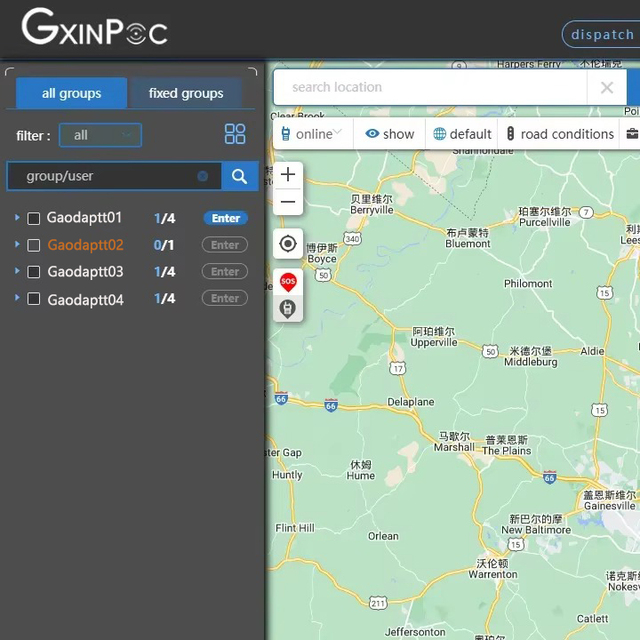The image size is (640, 640).
Task: Open the filter all dropdown
Action: (100, 135)
